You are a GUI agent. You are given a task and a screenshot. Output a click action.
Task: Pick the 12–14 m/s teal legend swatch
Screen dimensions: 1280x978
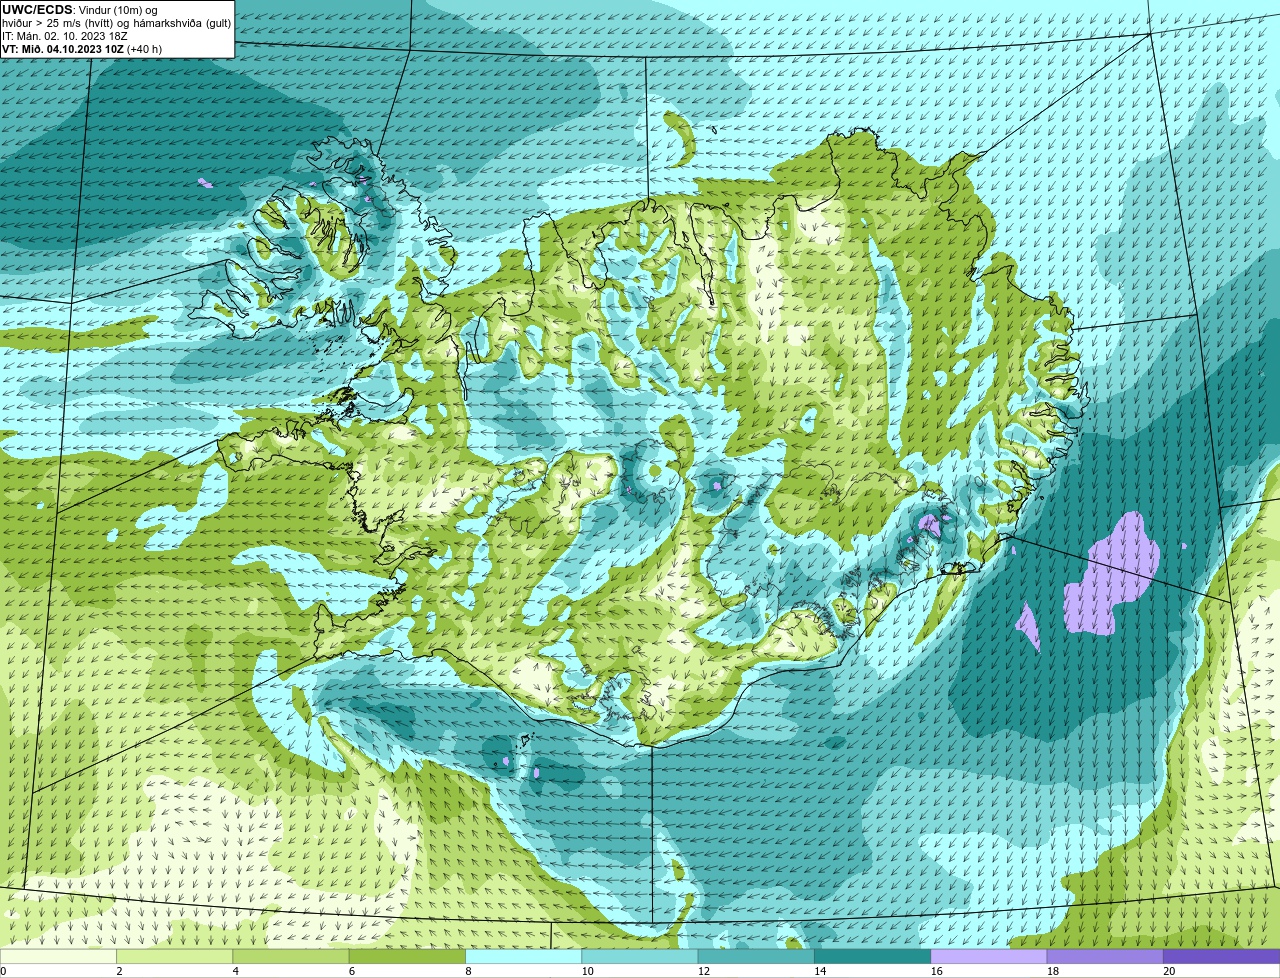[x=756, y=957]
